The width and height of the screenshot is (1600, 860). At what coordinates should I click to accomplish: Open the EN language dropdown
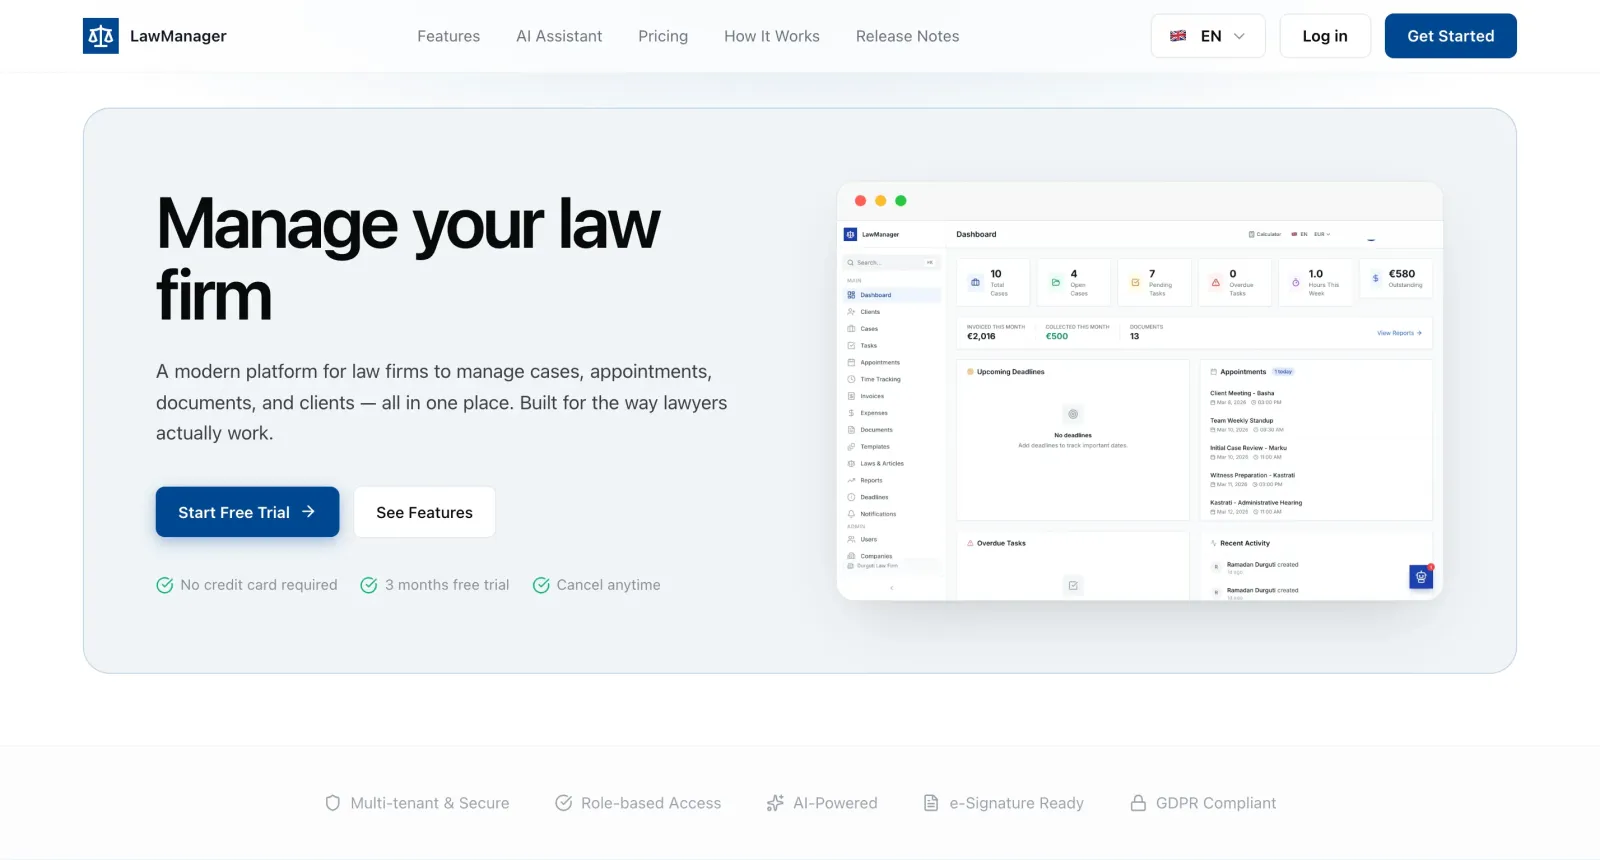1208,36
